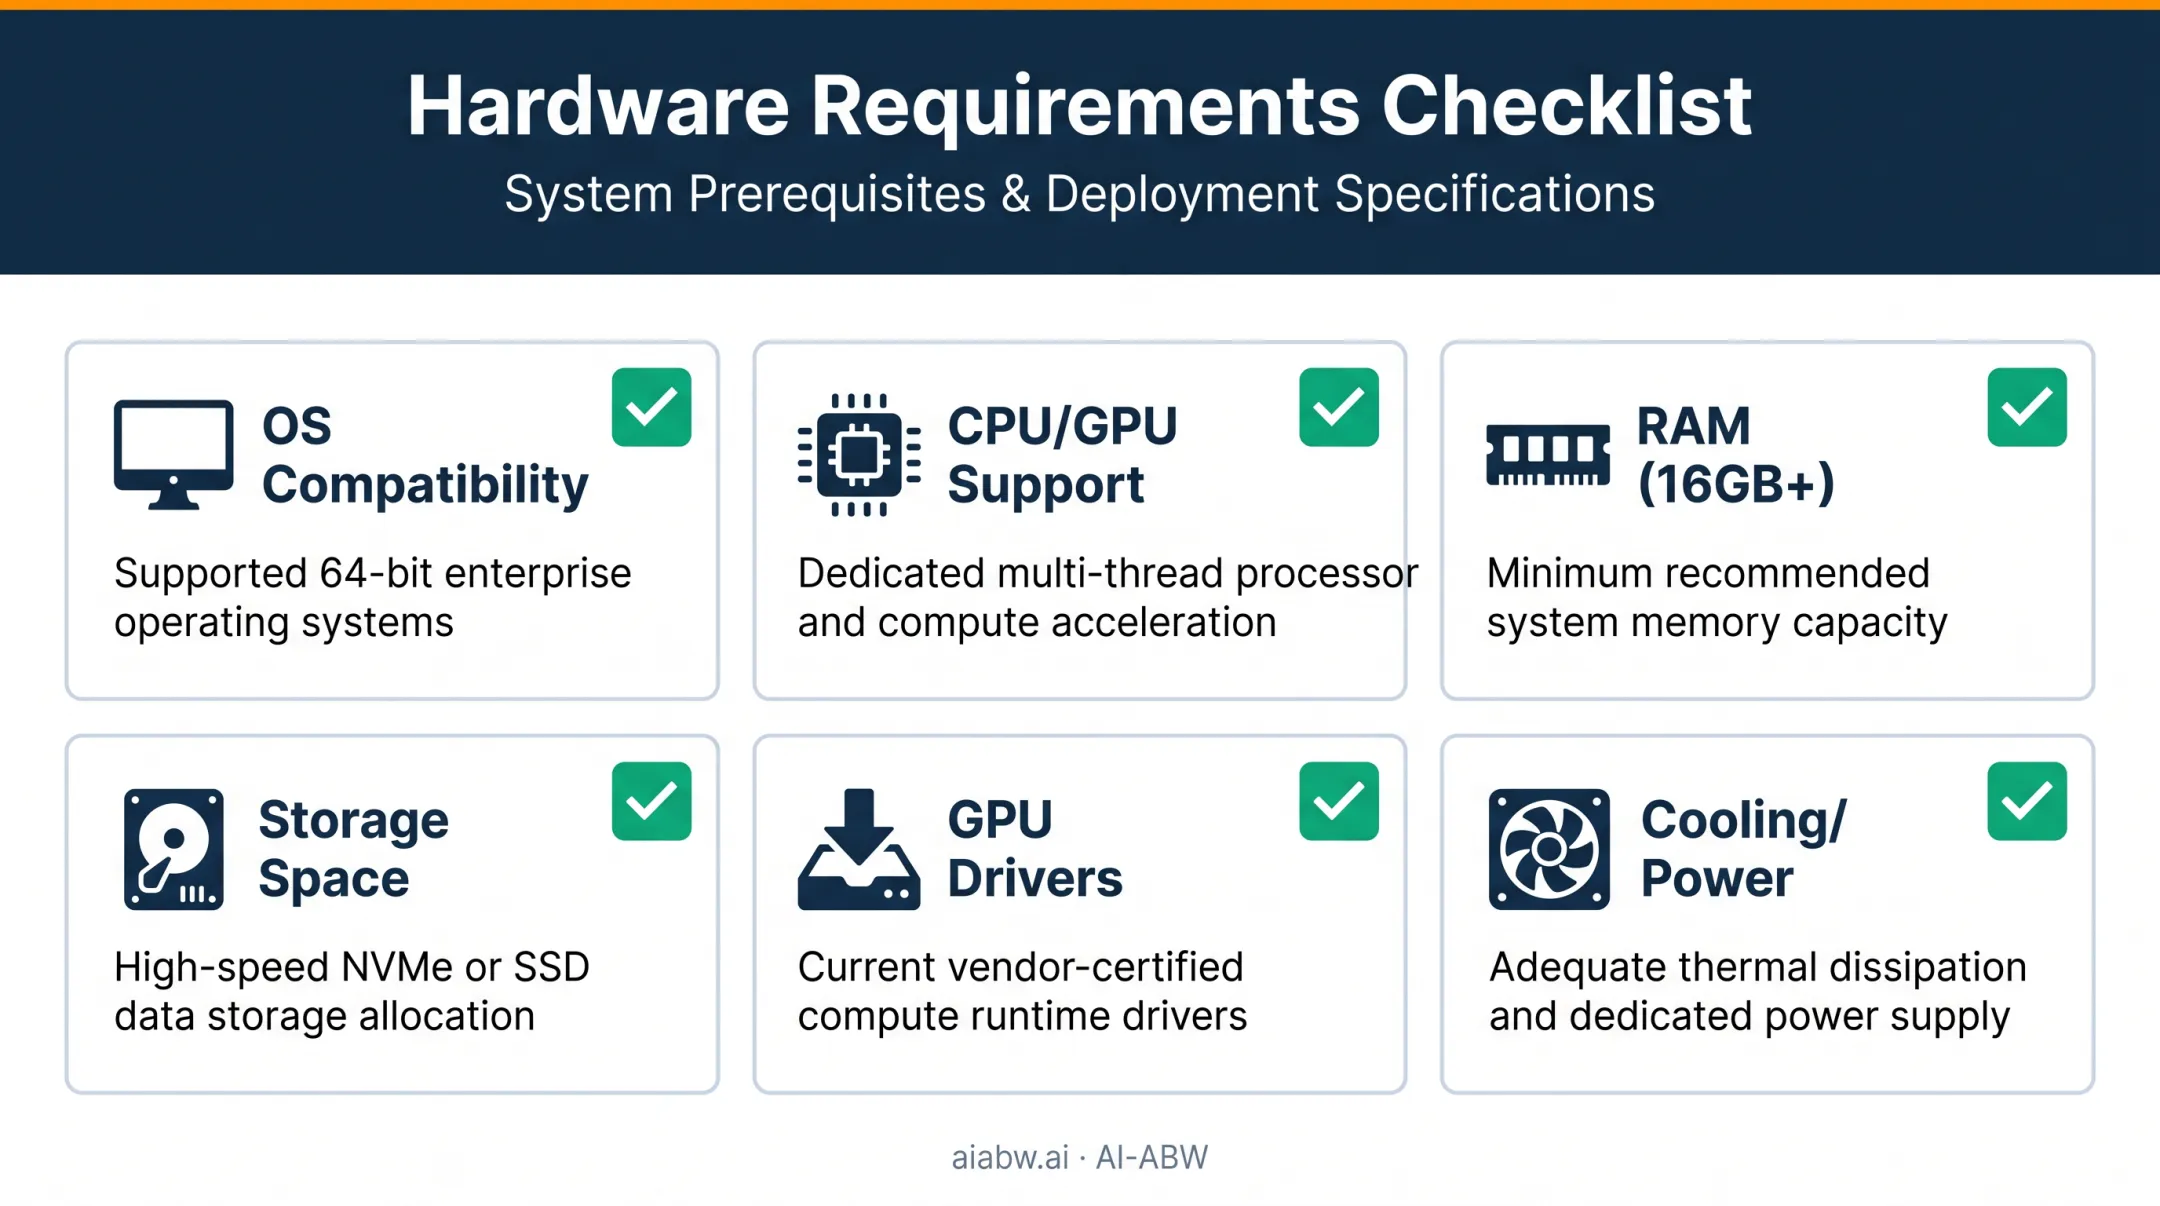Toggle the OS Compatibility checkbox
This screenshot has width=2160, height=1206.
(652, 407)
